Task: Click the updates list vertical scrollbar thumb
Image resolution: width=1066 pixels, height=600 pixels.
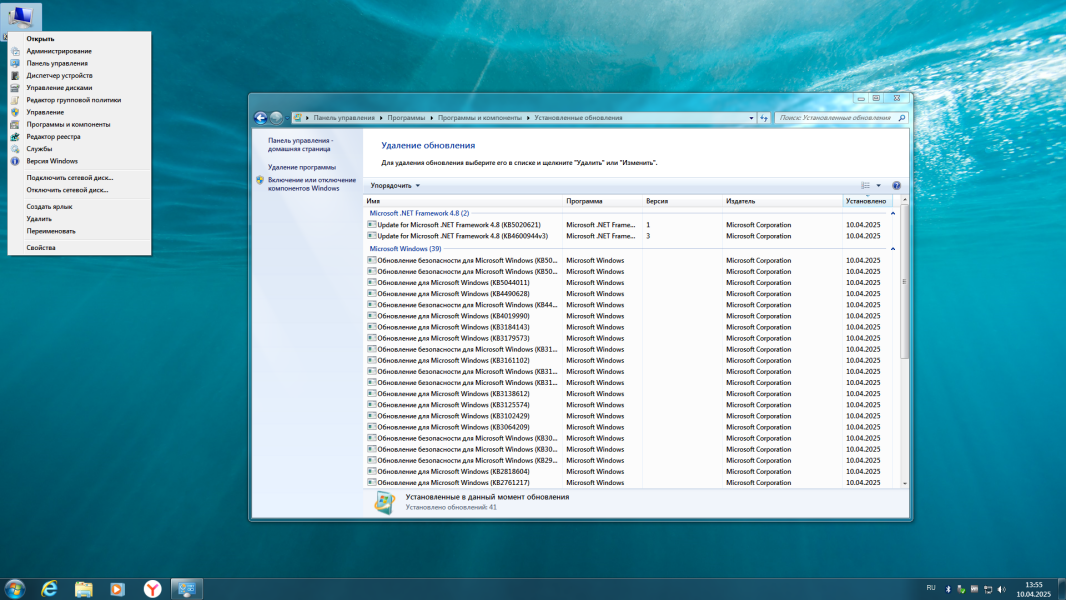Action: pos(904,281)
